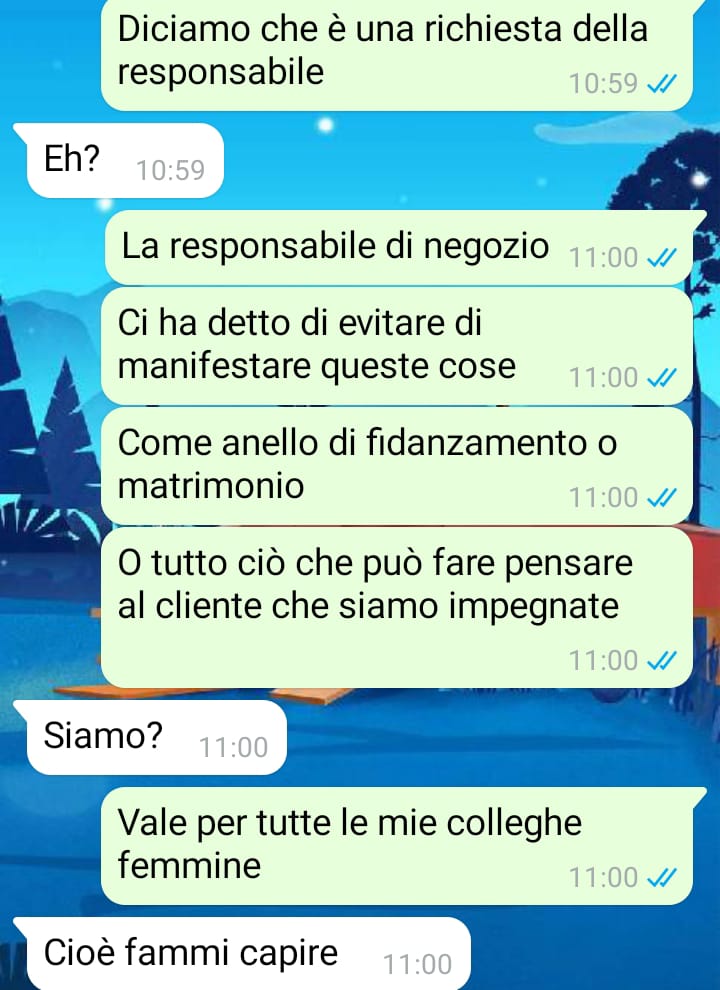Tap the double-check ticks on "La responsabile di negozio"

click(x=663, y=258)
